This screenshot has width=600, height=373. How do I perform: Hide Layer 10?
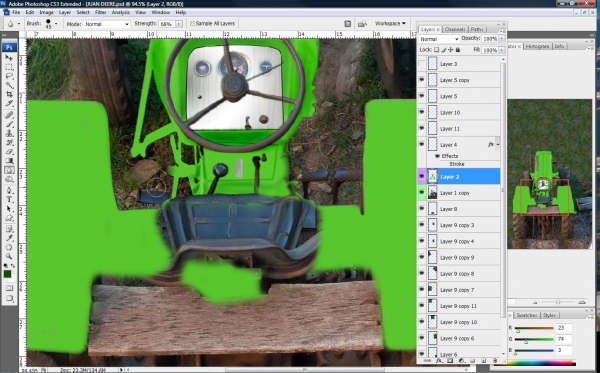(x=421, y=112)
